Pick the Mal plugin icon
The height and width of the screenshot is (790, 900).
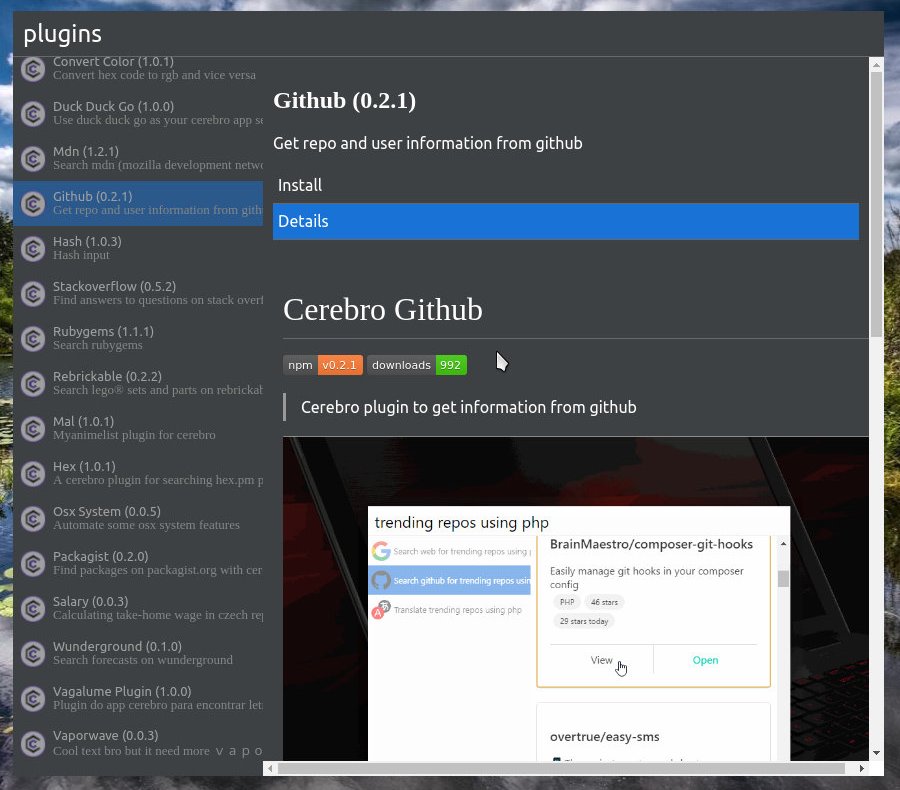click(x=33, y=428)
